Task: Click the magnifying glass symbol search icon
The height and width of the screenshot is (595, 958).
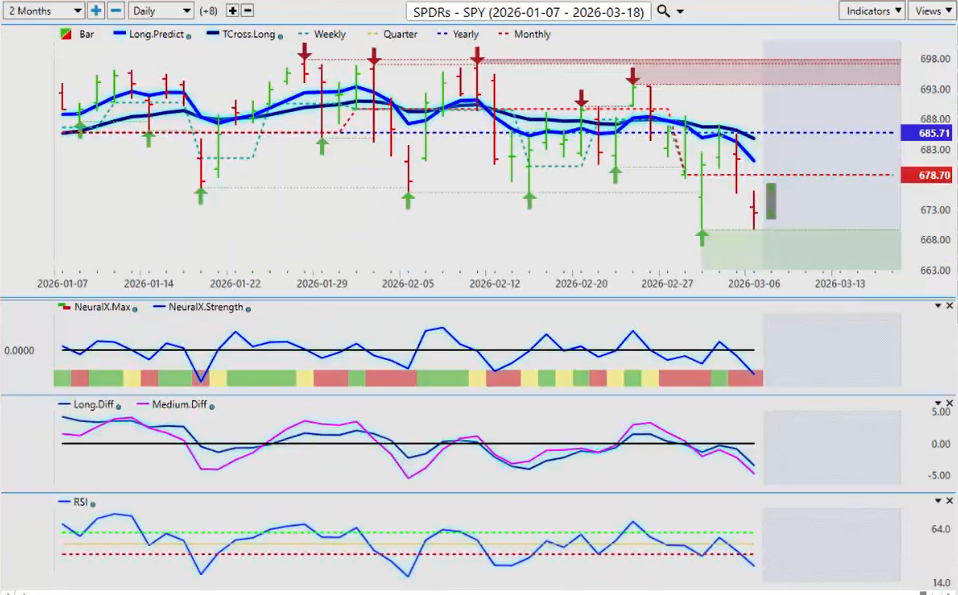Action: click(664, 11)
